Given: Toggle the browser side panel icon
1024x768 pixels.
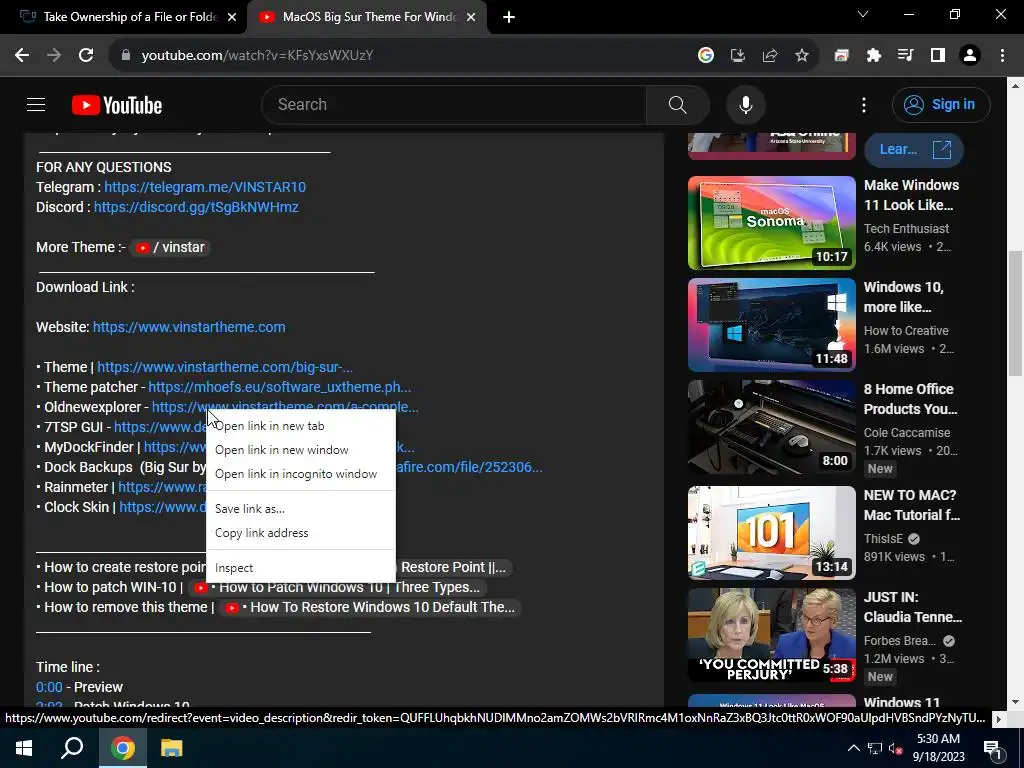Looking at the screenshot, I should point(937,56).
